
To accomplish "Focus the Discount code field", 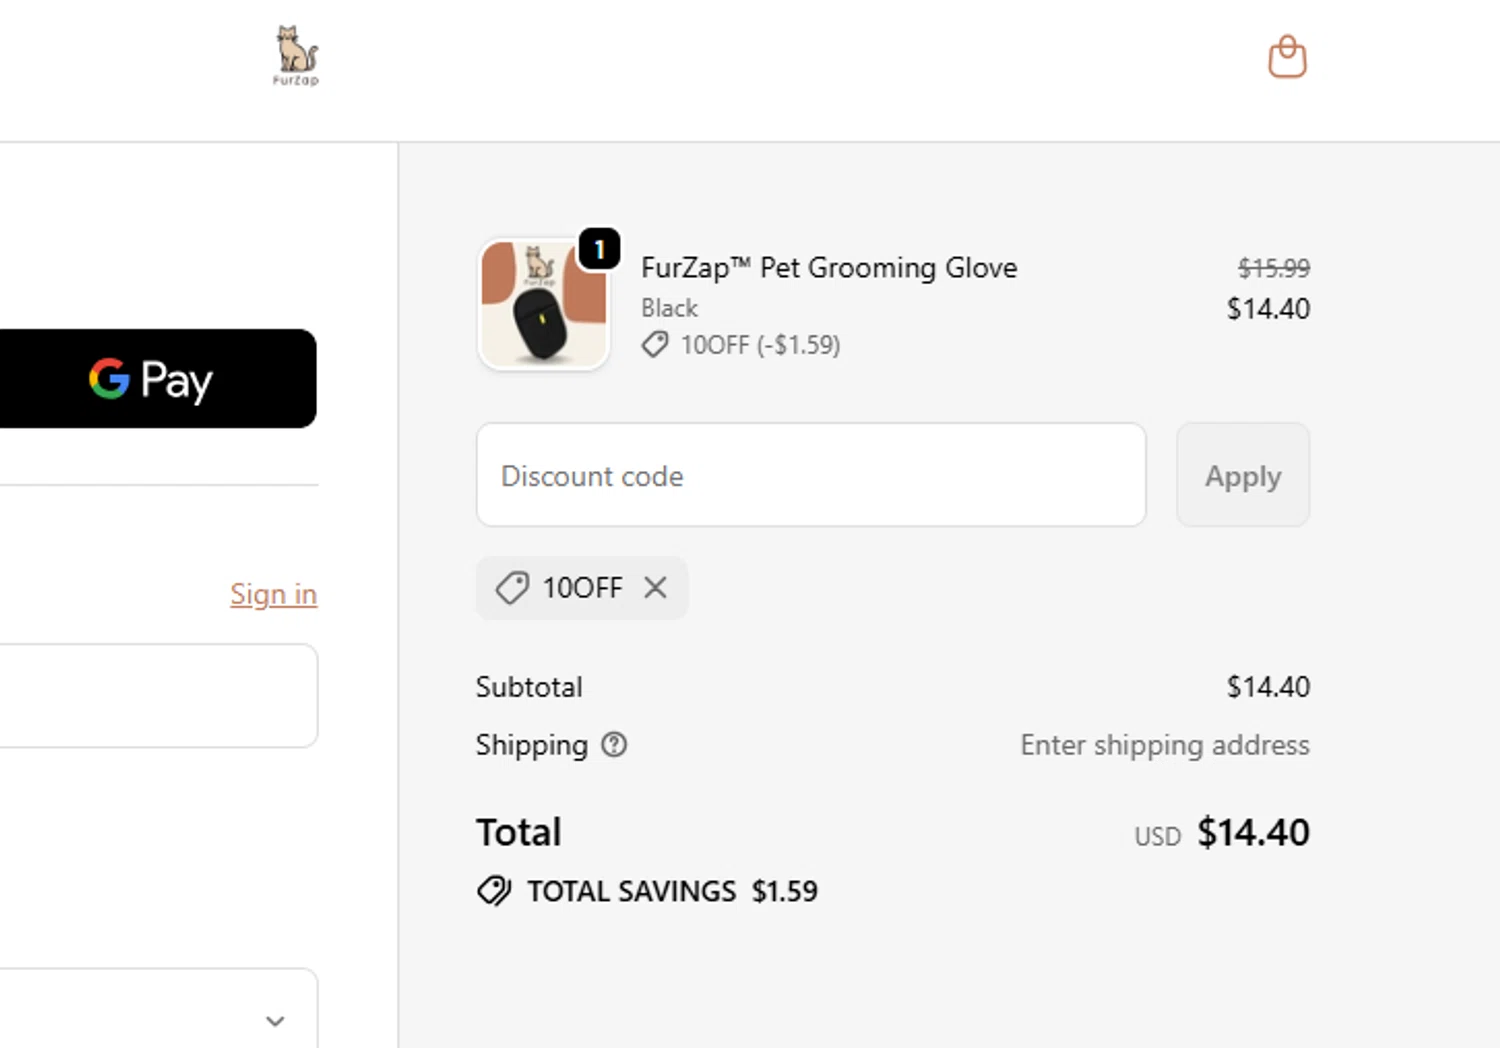I will [x=810, y=475].
